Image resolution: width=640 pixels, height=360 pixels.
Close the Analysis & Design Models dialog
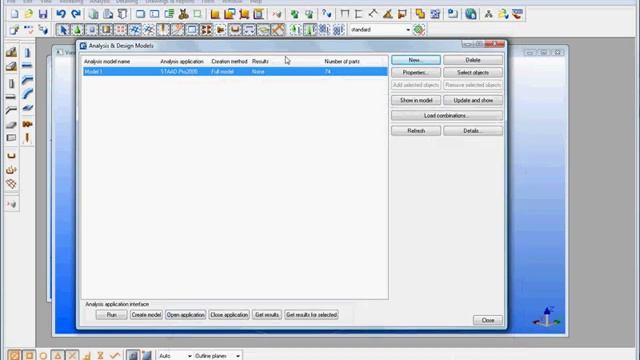(488, 320)
